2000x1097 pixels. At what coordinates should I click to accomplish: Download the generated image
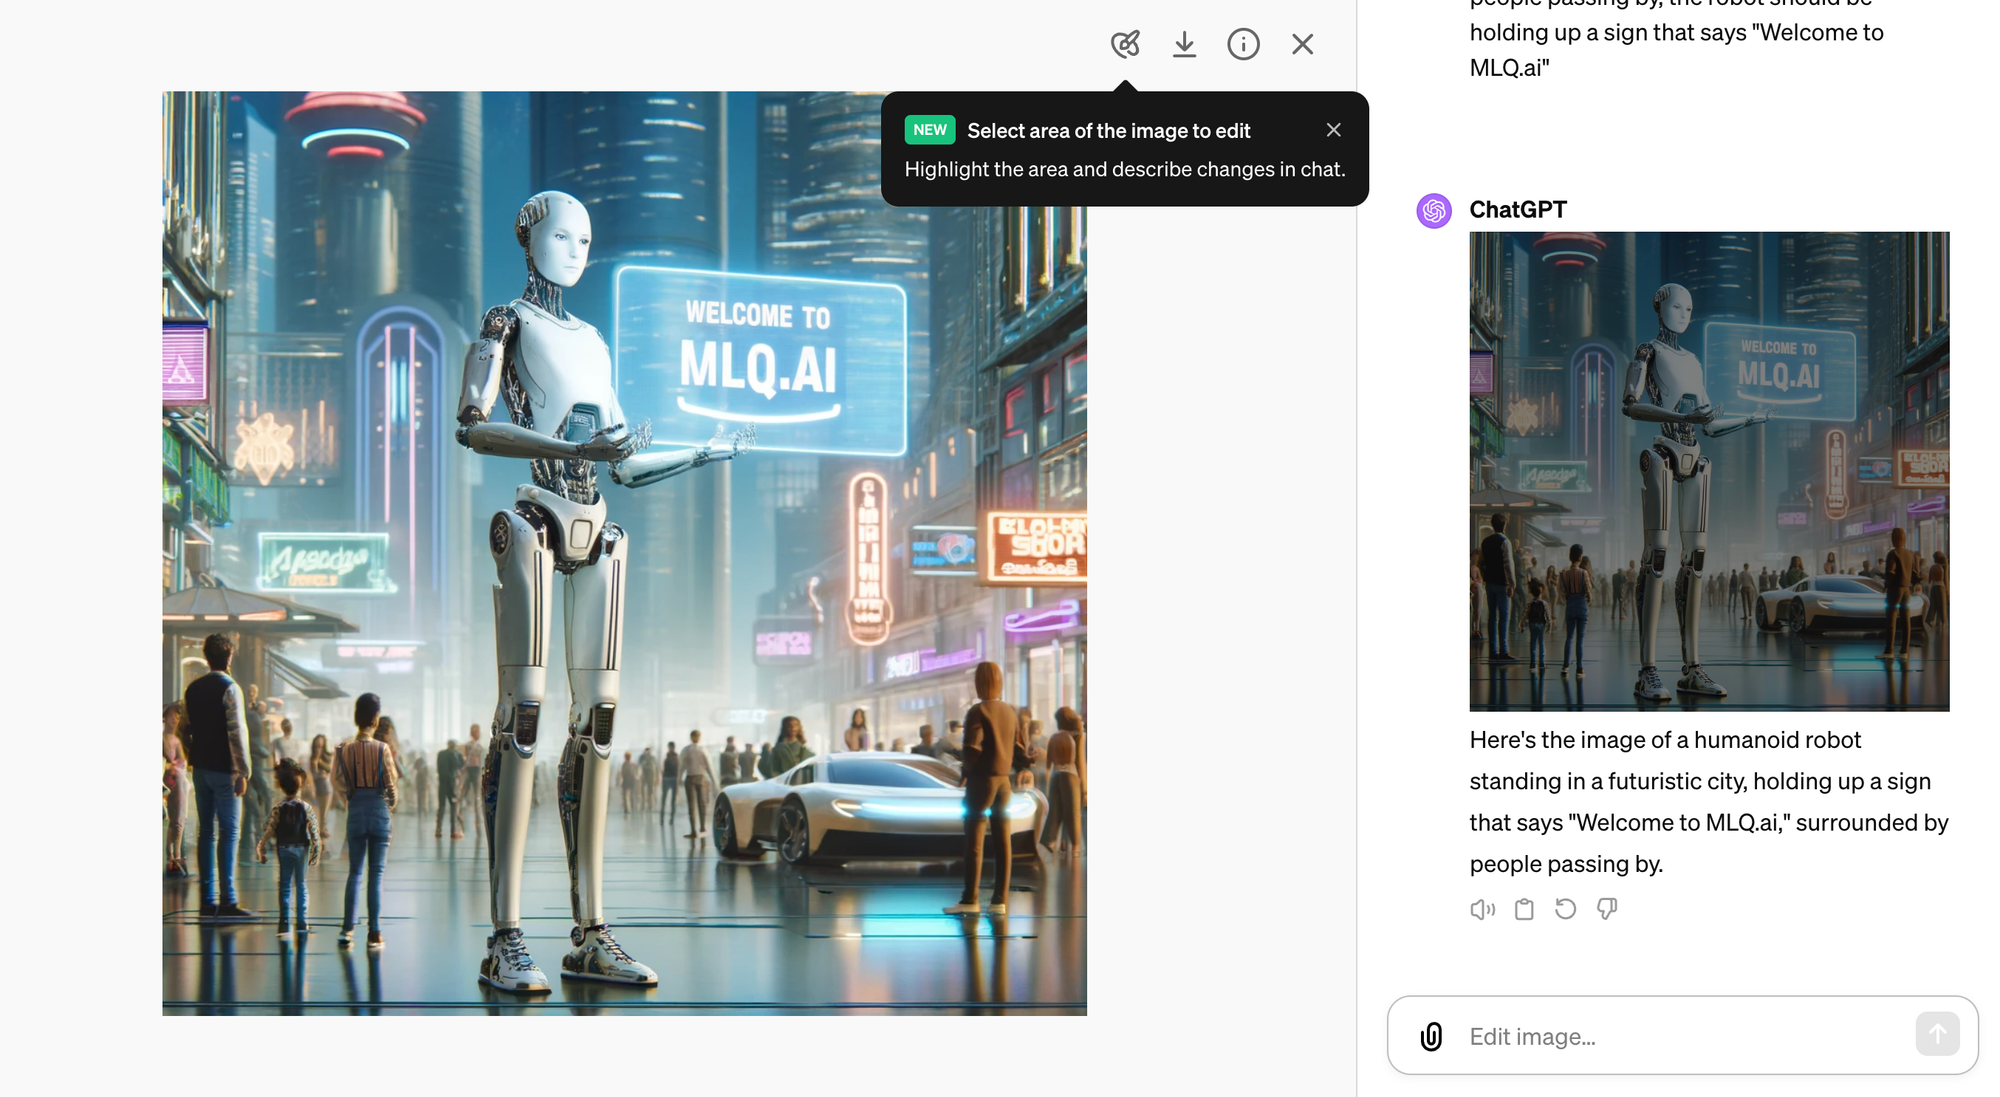[1184, 44]
